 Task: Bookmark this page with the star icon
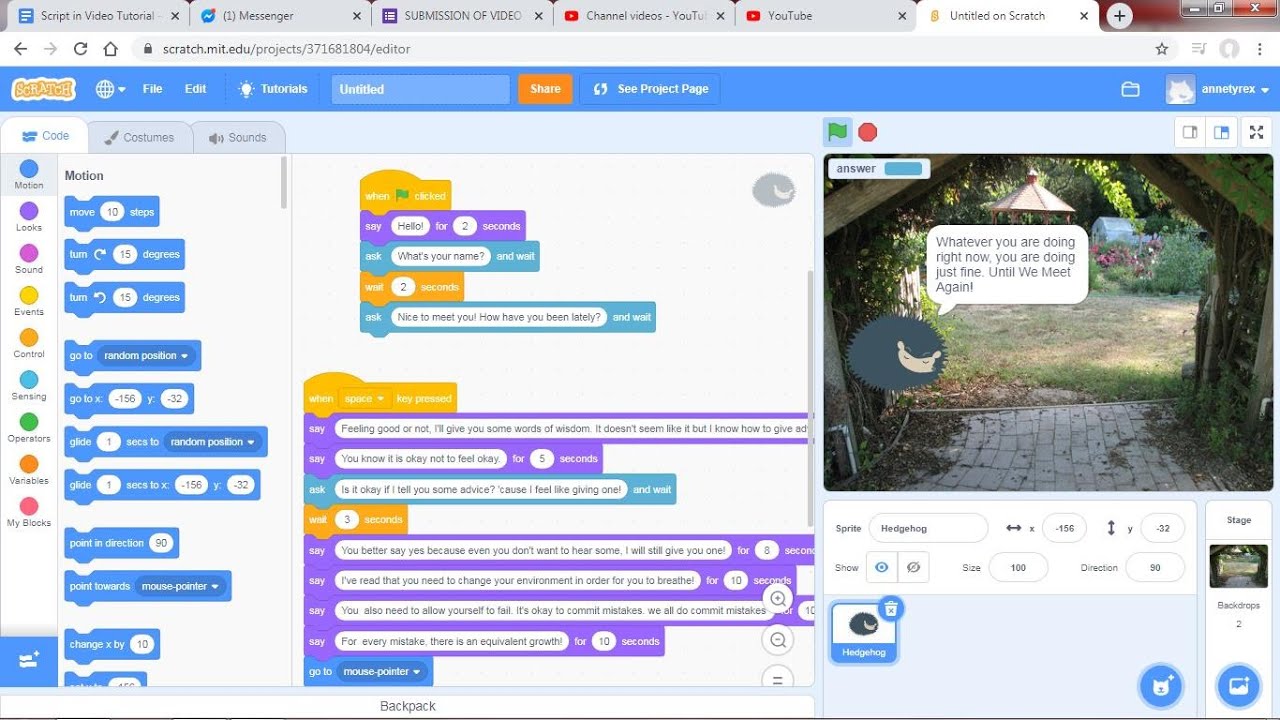click(x=1161, y=49)
